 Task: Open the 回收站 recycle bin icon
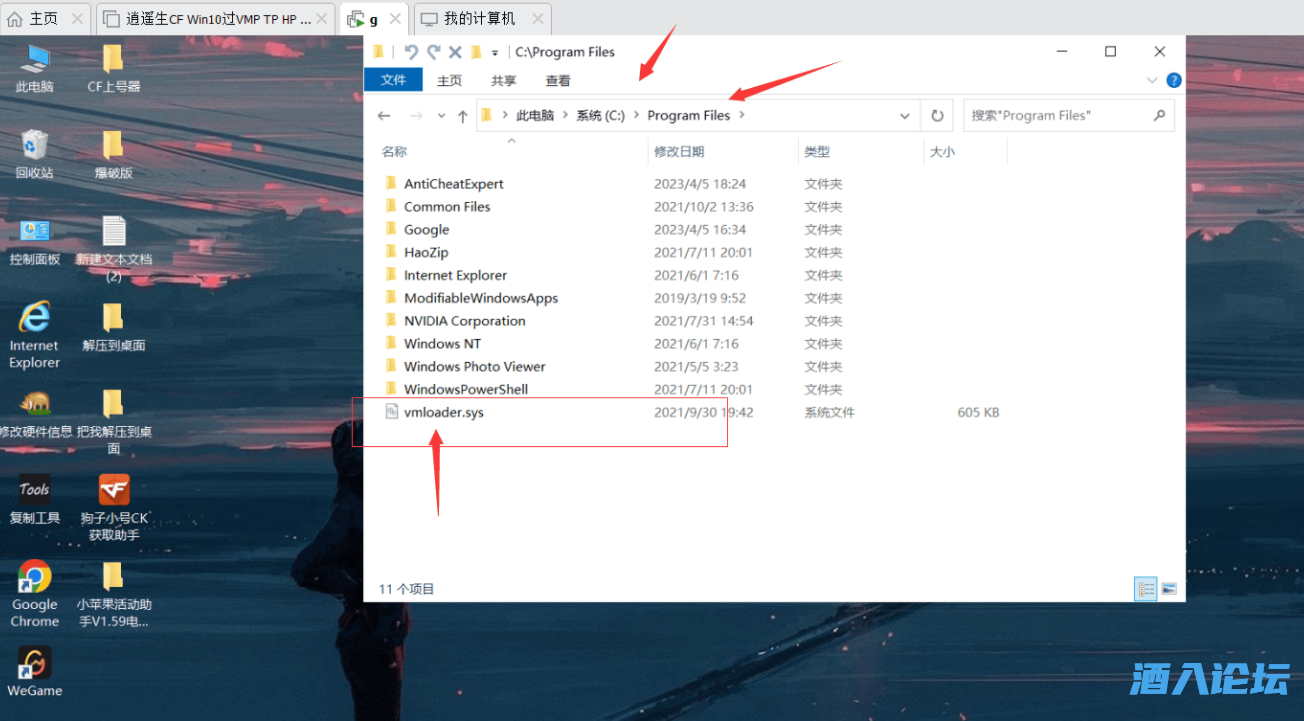(x=34, y=154)
